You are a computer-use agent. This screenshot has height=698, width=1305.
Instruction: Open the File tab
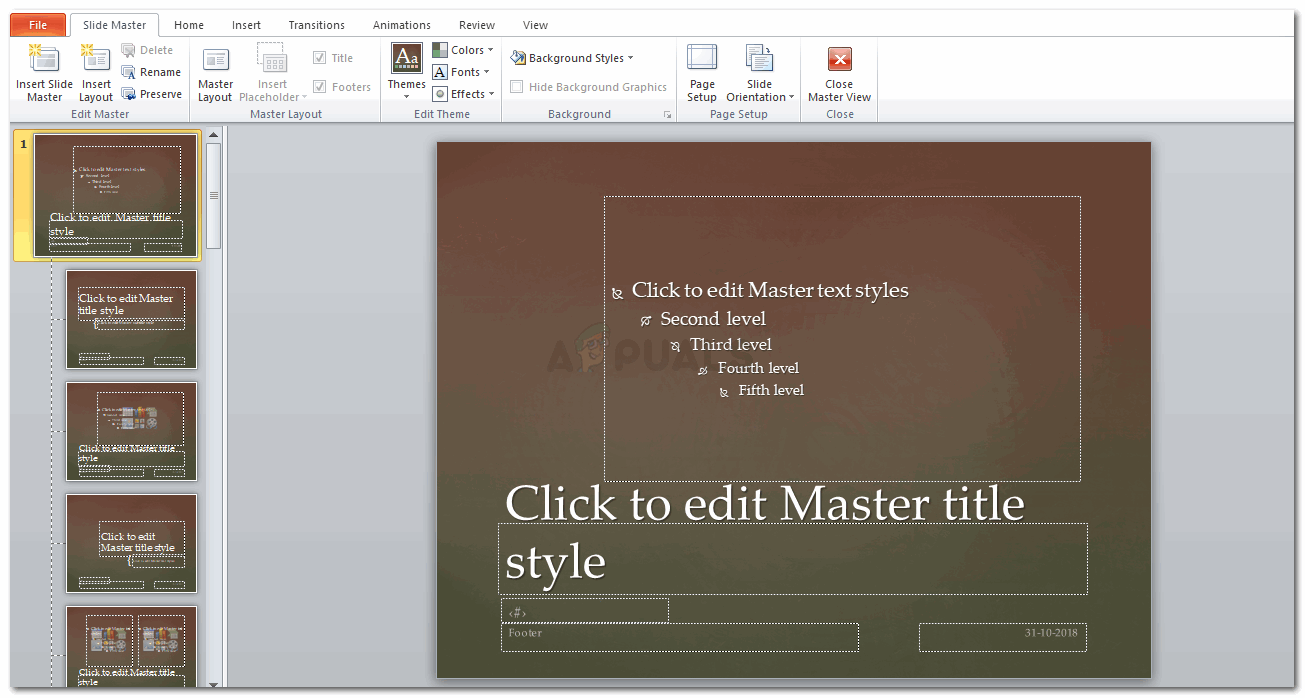[38, 25]
